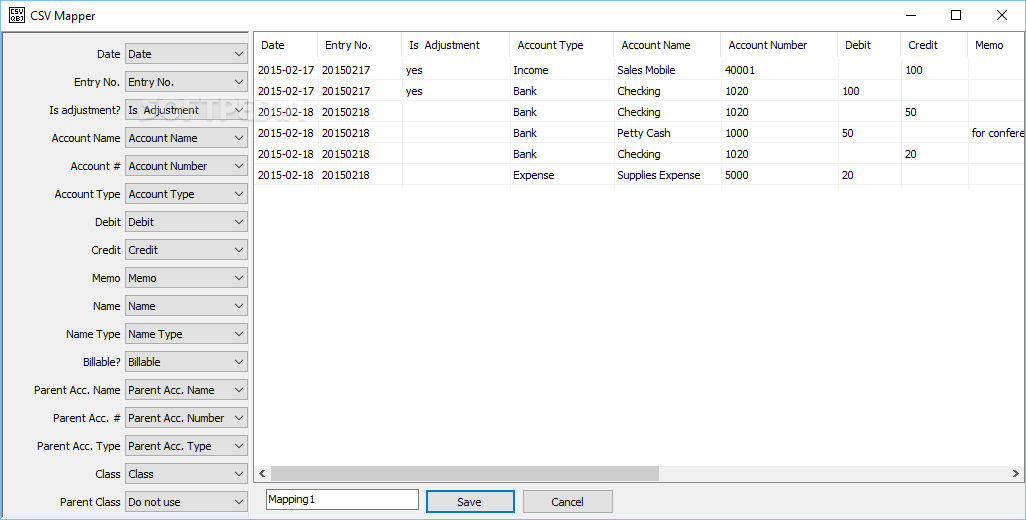Click the 'for confere' memo cell
Viewport: 1026px width, 520px height.
[997, 133]
